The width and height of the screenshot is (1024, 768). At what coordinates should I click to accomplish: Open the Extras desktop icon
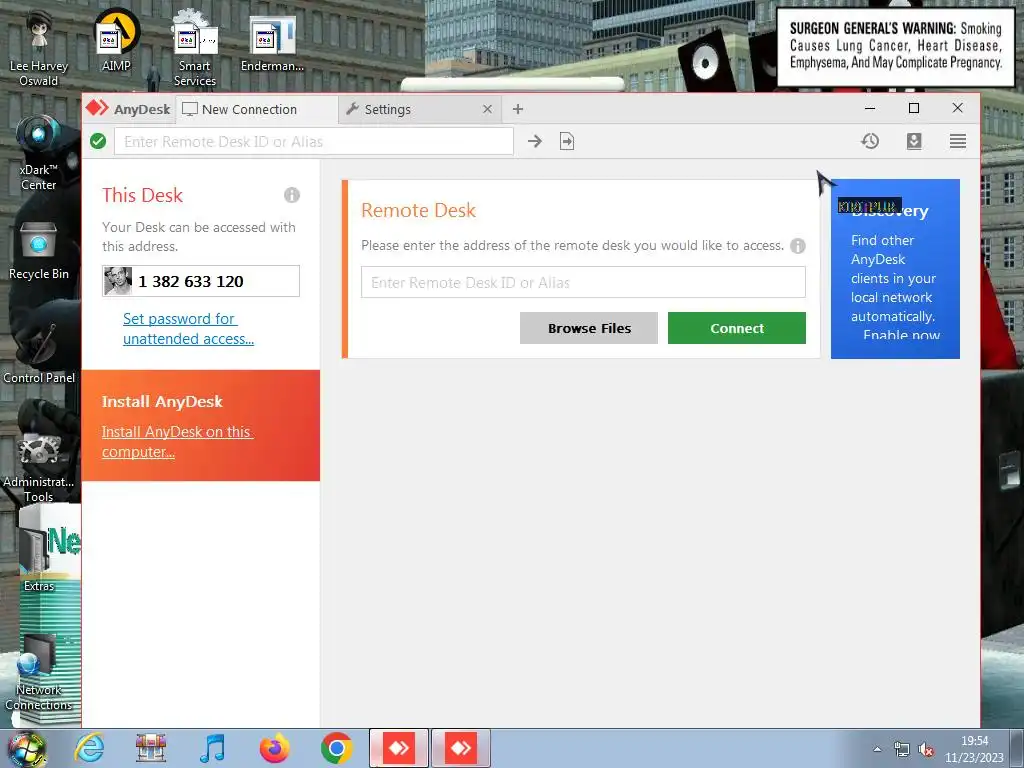[39, 557]
